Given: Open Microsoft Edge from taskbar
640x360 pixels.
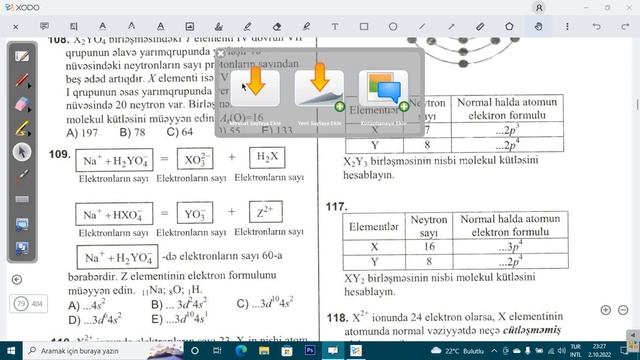Looking at the screenshot, I should [241, 351].
